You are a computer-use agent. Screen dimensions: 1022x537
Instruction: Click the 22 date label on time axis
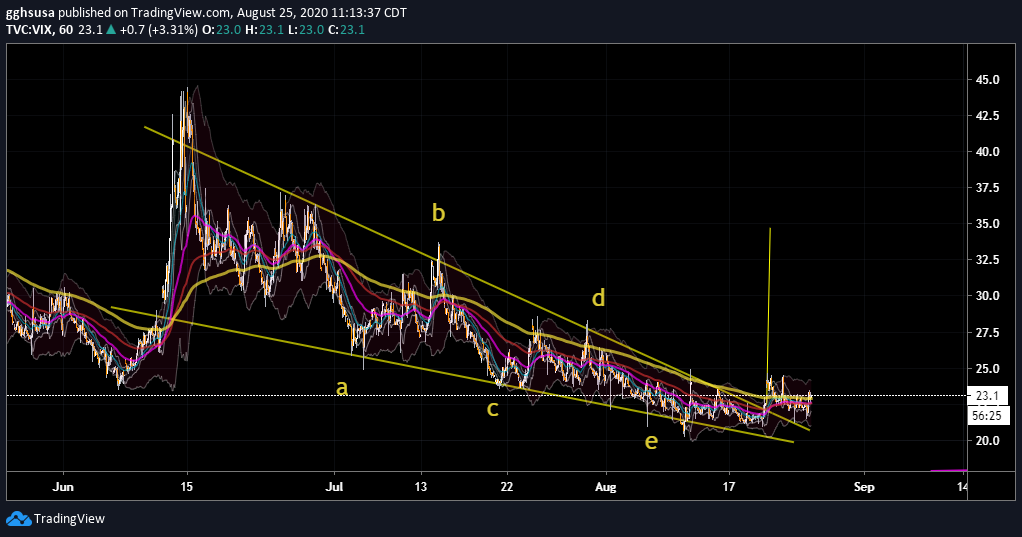(x=506, y=487)
